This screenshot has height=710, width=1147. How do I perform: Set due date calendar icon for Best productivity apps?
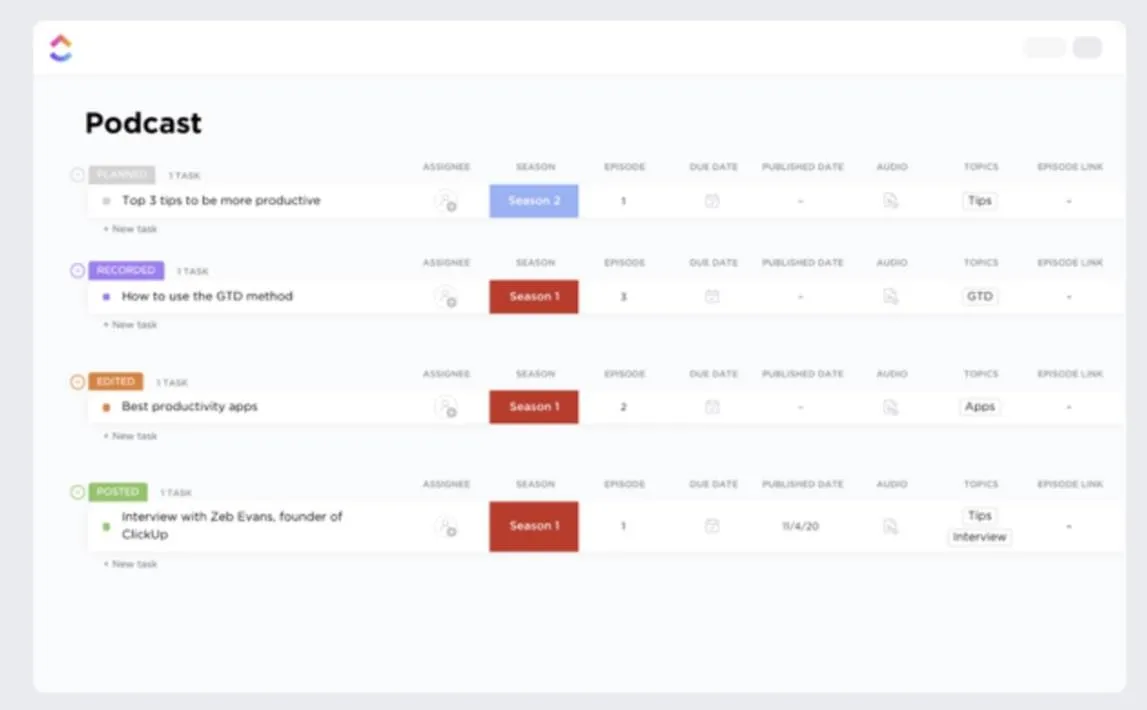point(712,407)
